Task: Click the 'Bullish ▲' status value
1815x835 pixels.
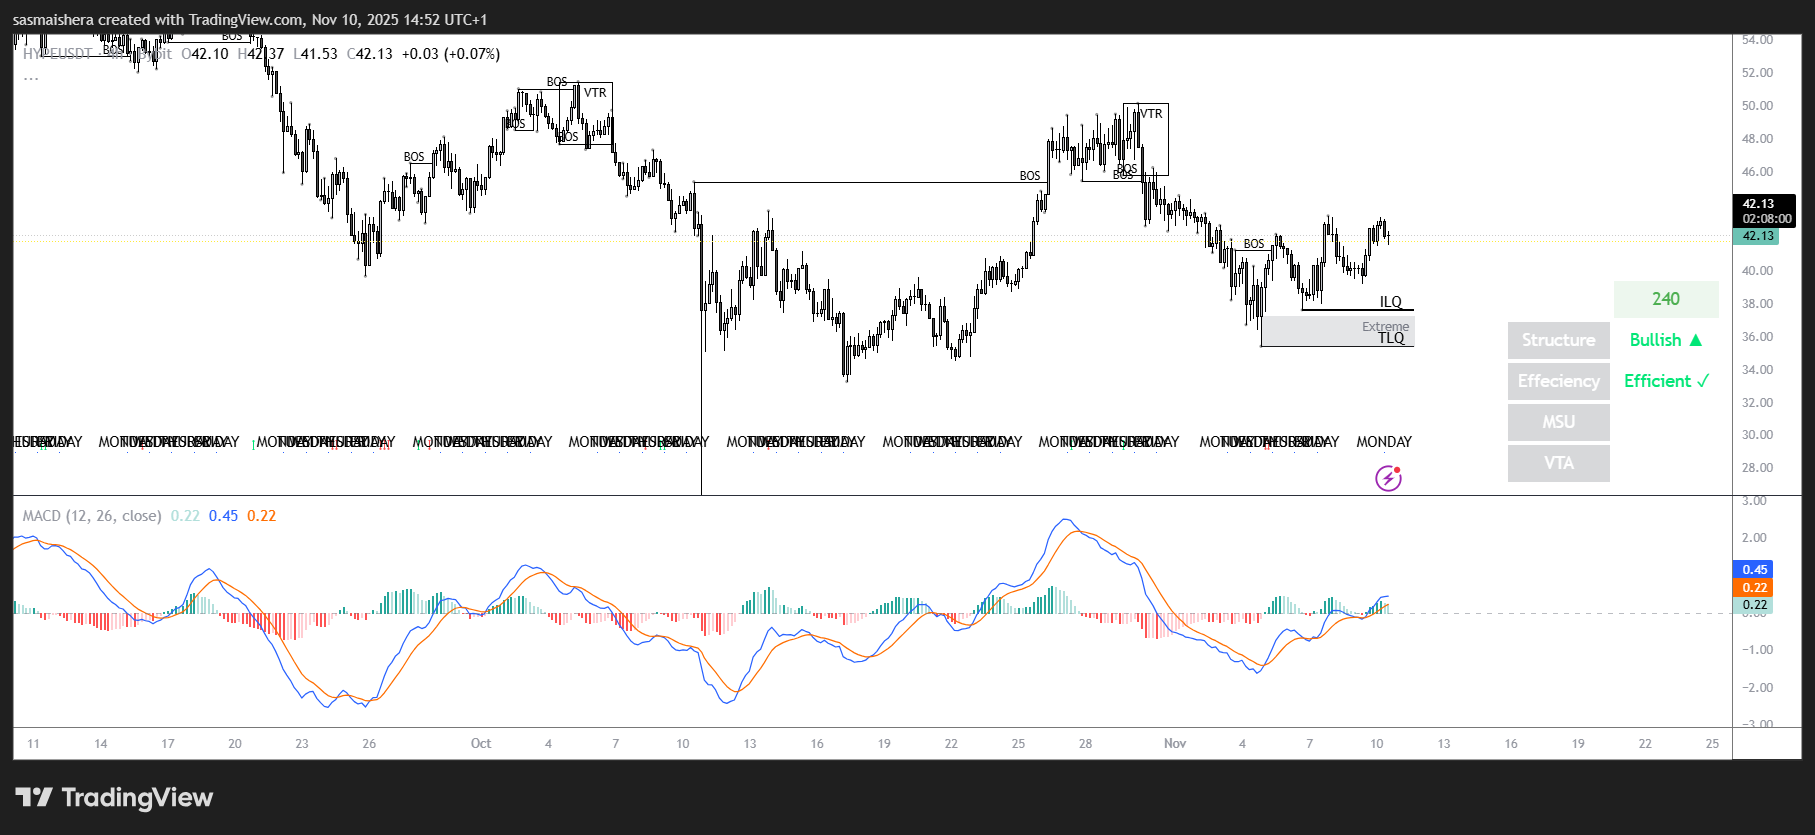Action: click(x=1666, y=340)
